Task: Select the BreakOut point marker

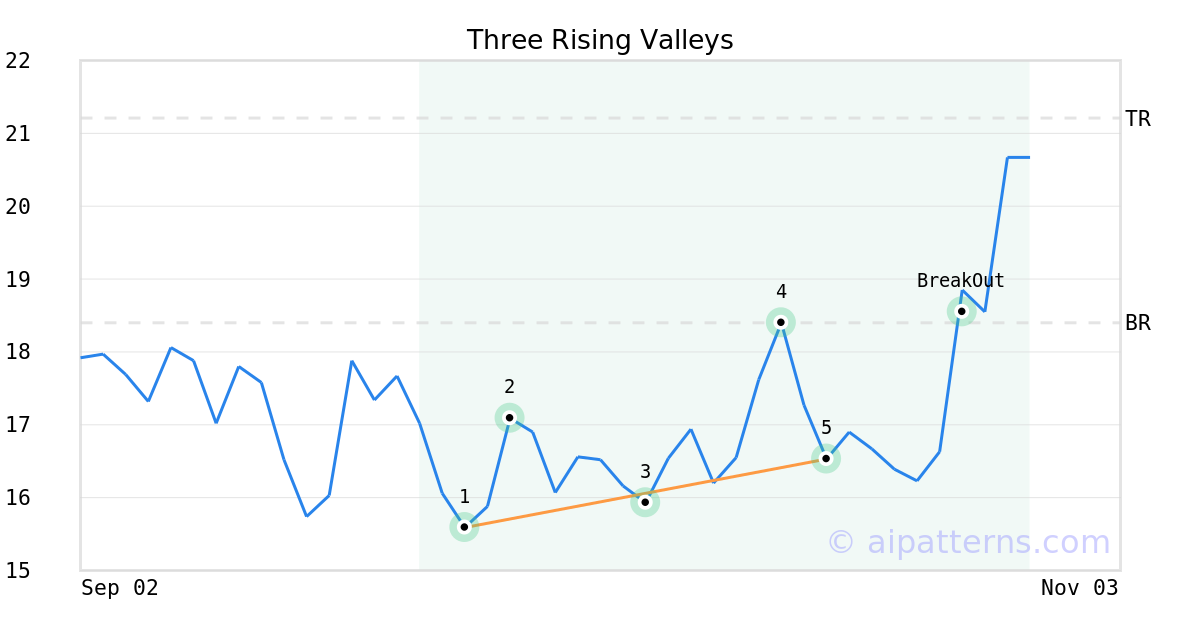Action: pyautogui.click(x=961, y=311)
